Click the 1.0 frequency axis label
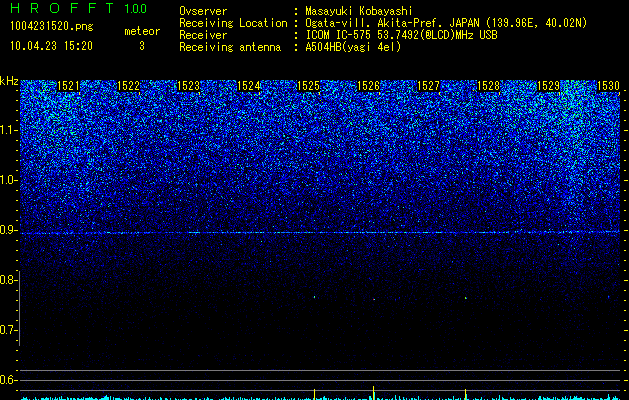 coord(8,180)
